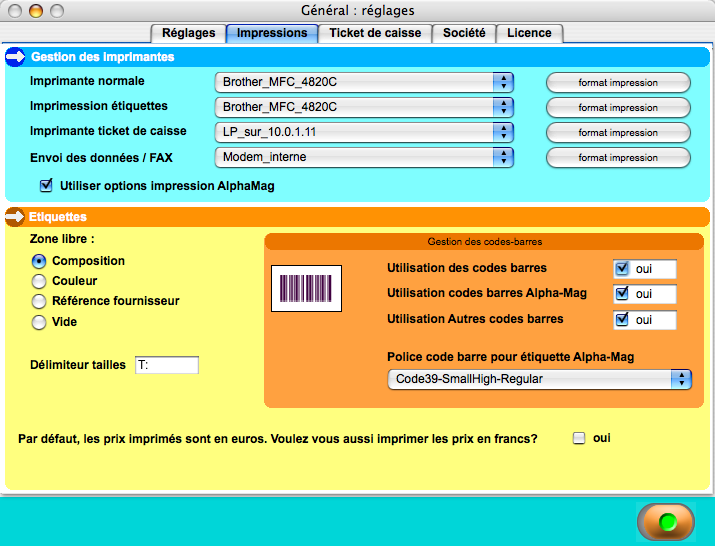This screenshot has height=546, width=715.
Task: Click the blue arrow icon beside Gestion des imprimantes
Action: (15, 57)
